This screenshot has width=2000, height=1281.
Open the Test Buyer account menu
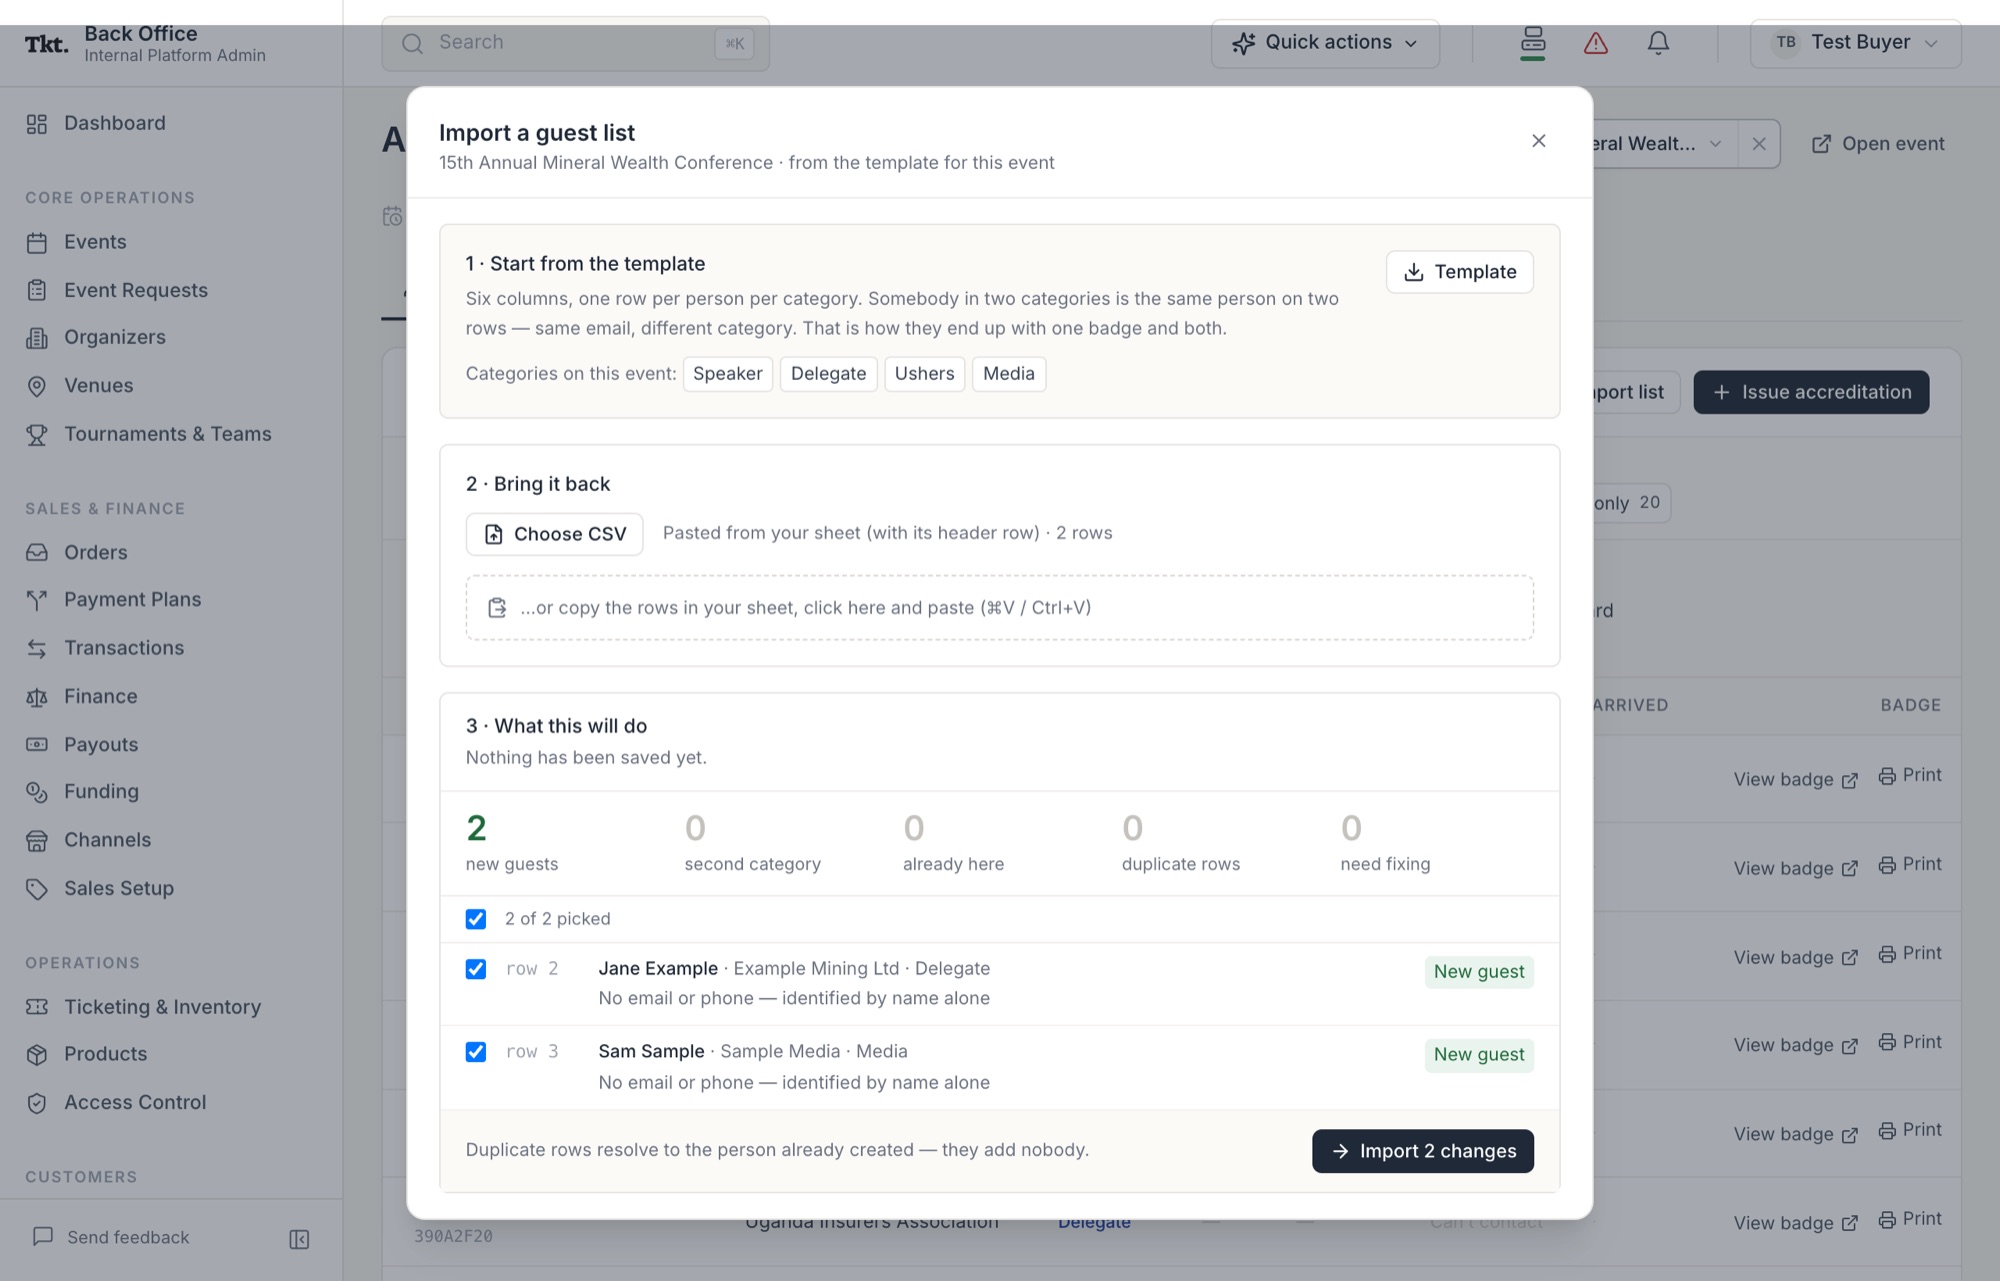1855,43
